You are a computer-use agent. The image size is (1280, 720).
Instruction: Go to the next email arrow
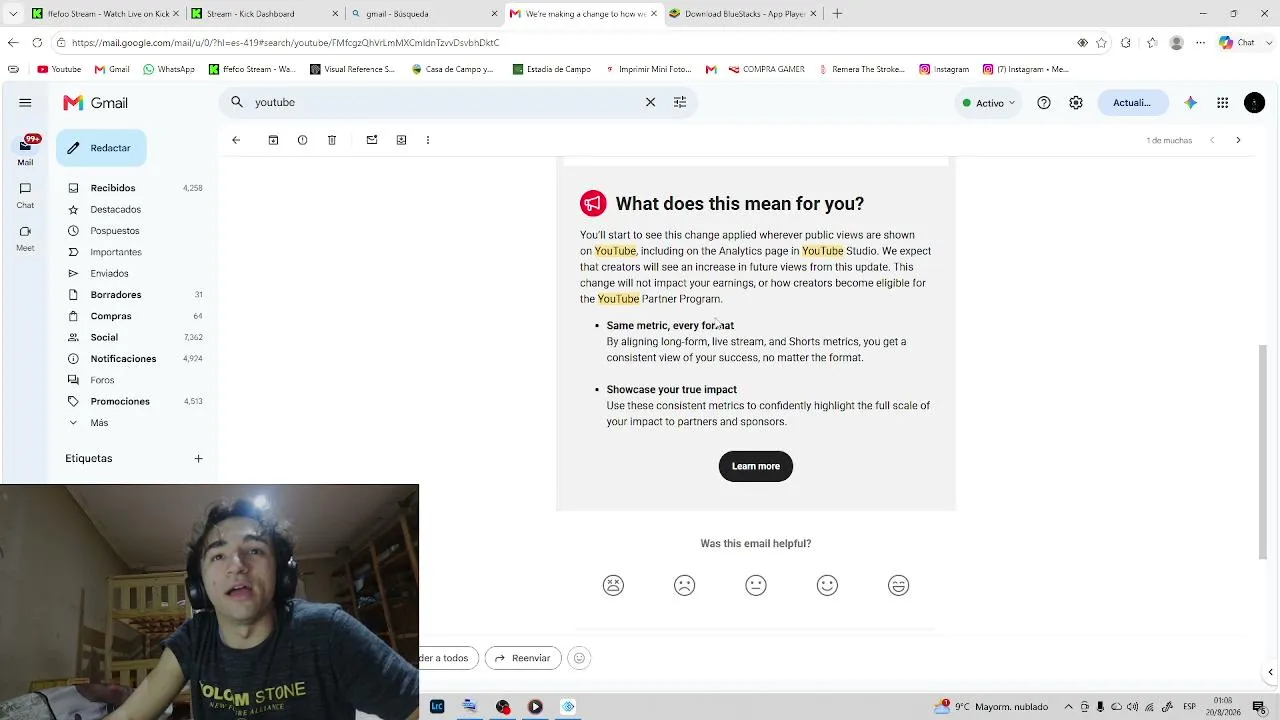[1238, 140]
